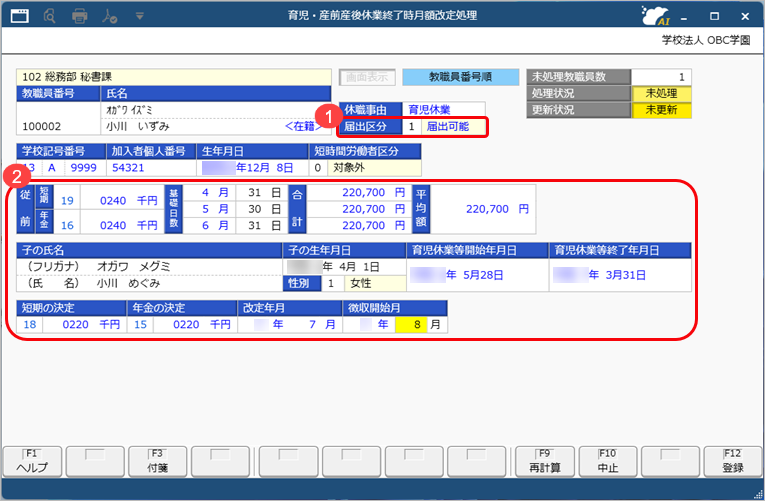Click the gender value 女性
Screen dimensions: 765x501
pos(361,283)
